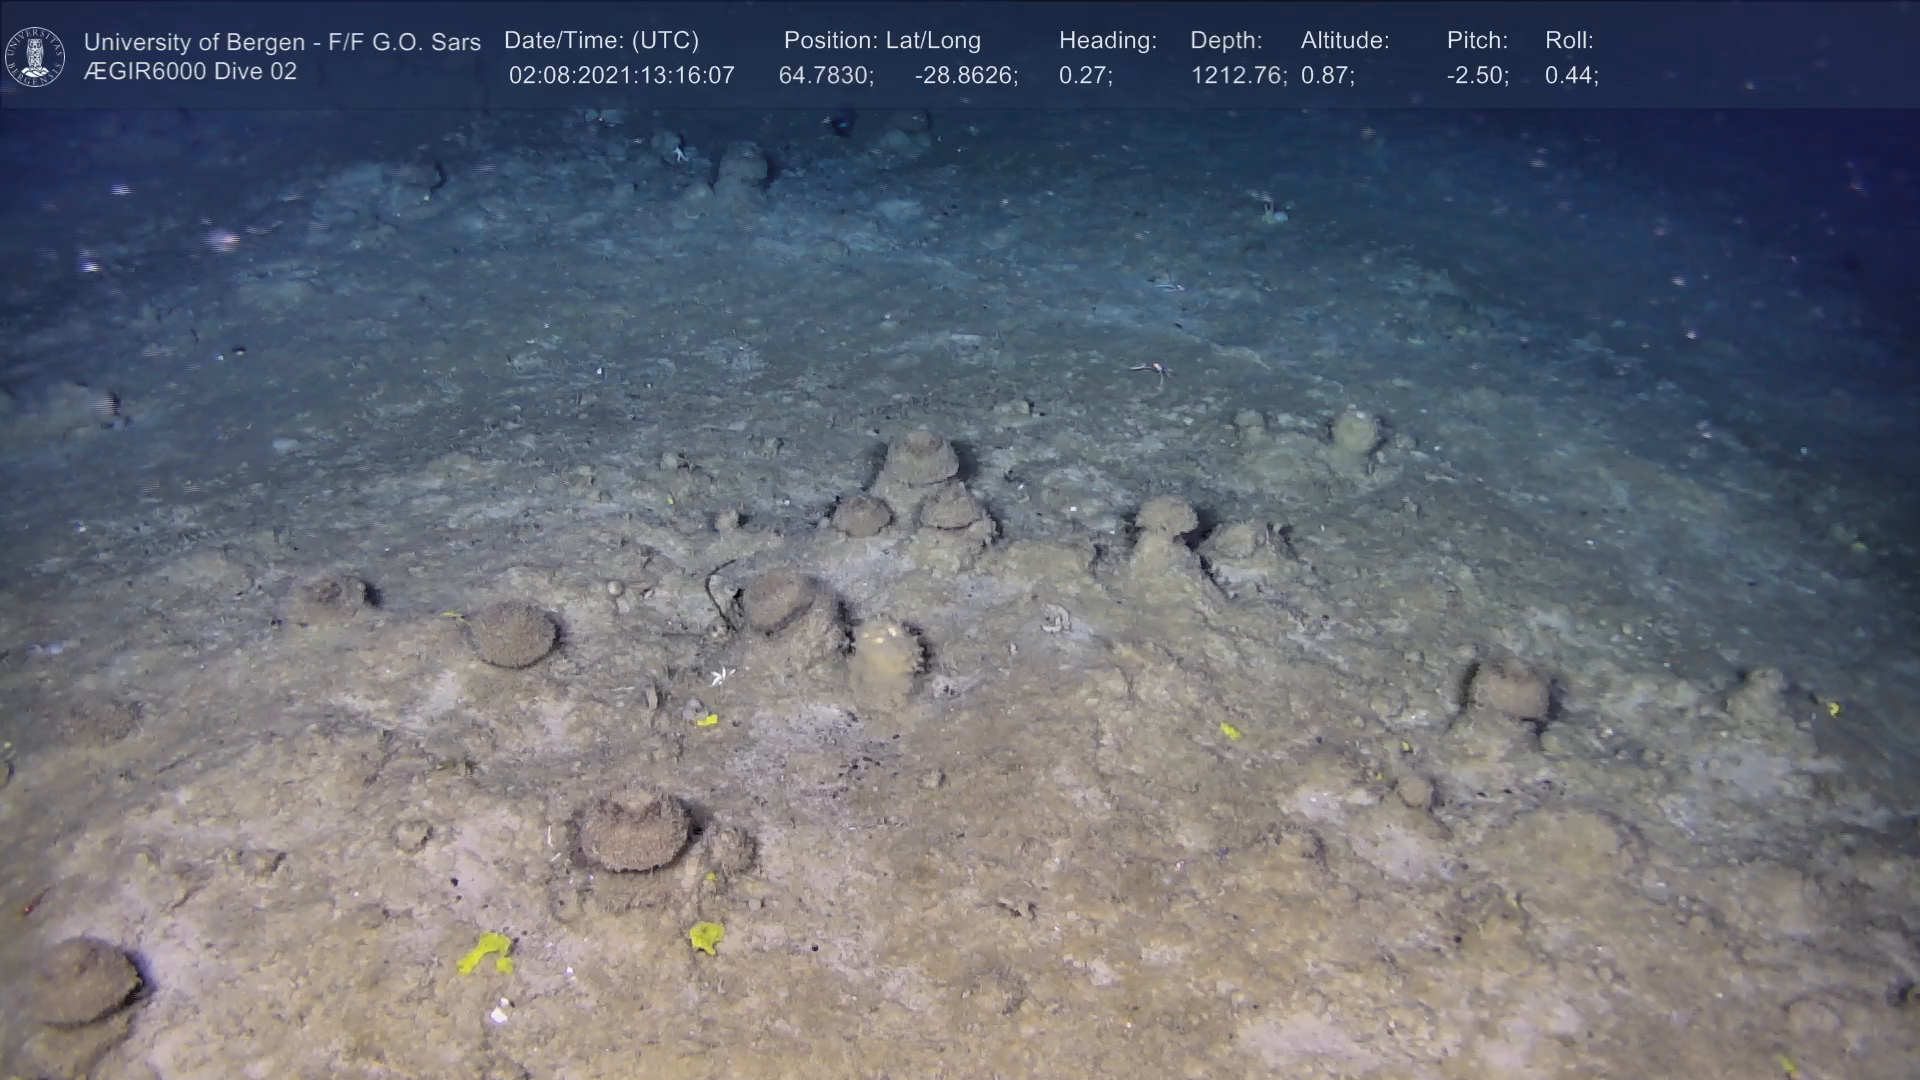
Task: Click the University of Bergen logo emblem
Action: [x=35, y=56]
